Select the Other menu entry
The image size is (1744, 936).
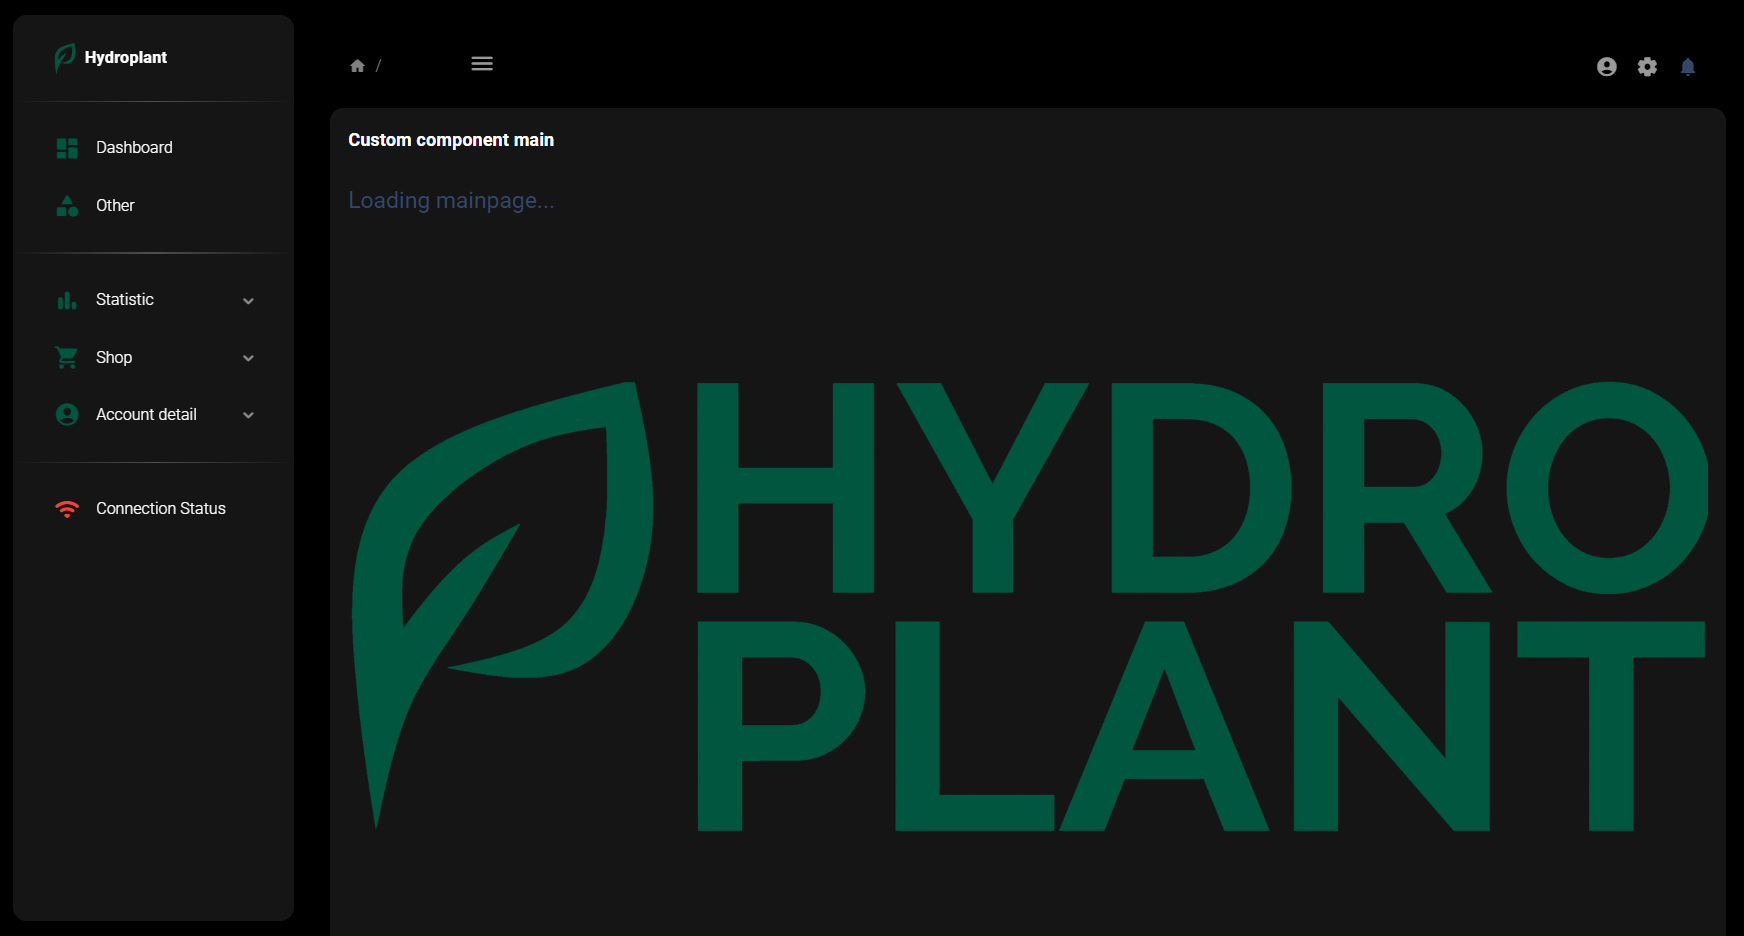pyautogui.click(x=115, y=205)
